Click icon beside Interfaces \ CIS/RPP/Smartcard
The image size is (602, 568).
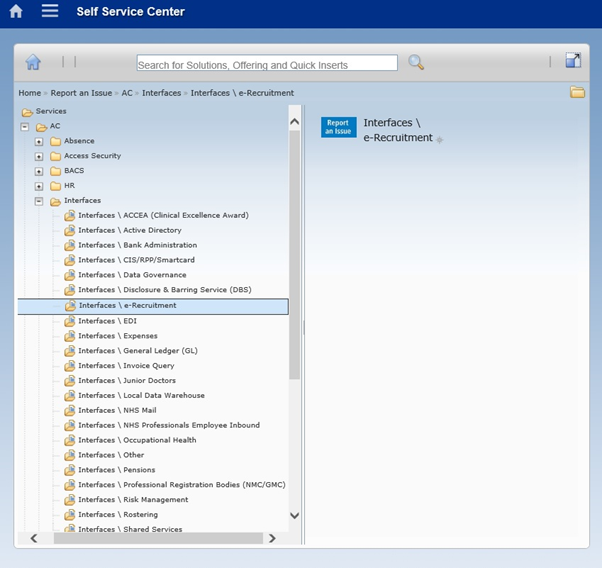point(69,260)
